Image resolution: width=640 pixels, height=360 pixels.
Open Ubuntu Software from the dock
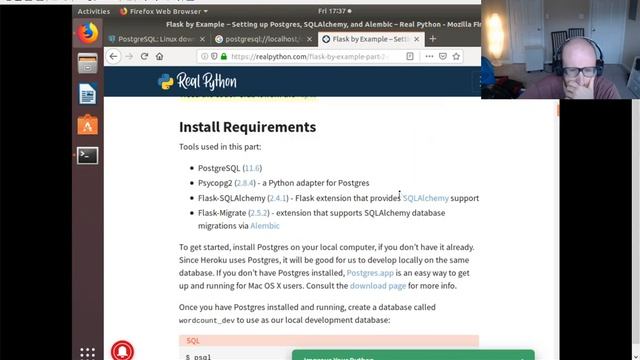coord(88,125)
